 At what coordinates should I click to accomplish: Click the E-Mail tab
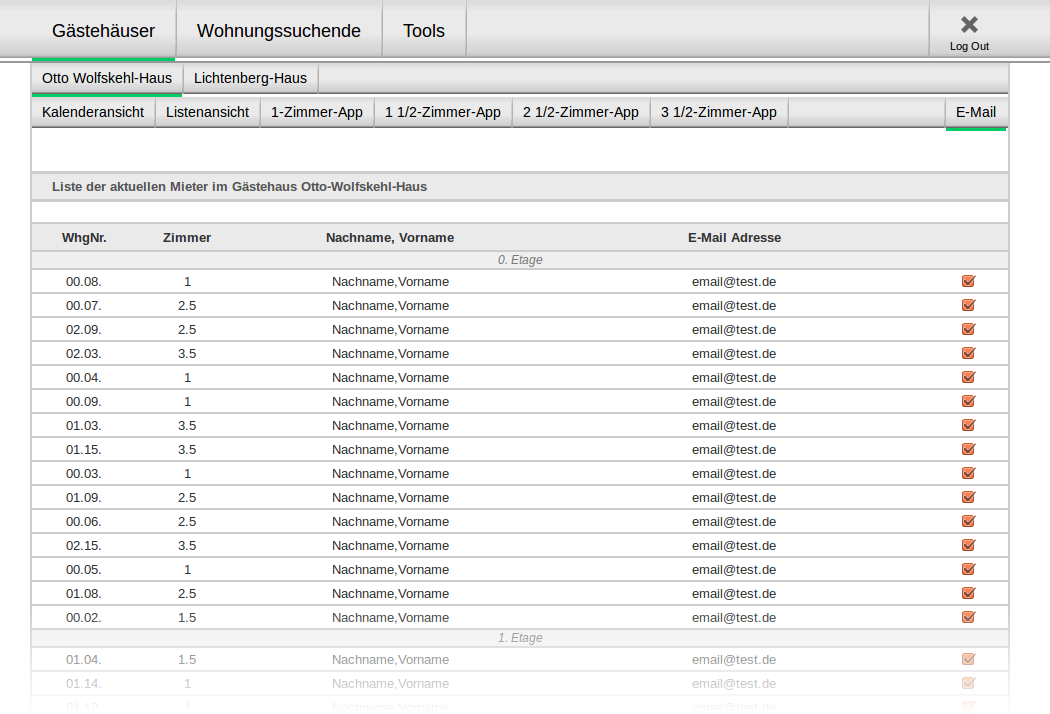tap(976, 112)
